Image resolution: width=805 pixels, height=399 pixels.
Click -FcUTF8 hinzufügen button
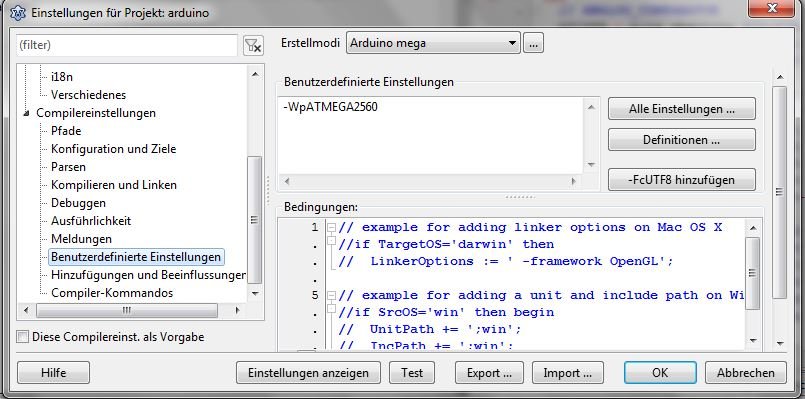click(681, 180)
